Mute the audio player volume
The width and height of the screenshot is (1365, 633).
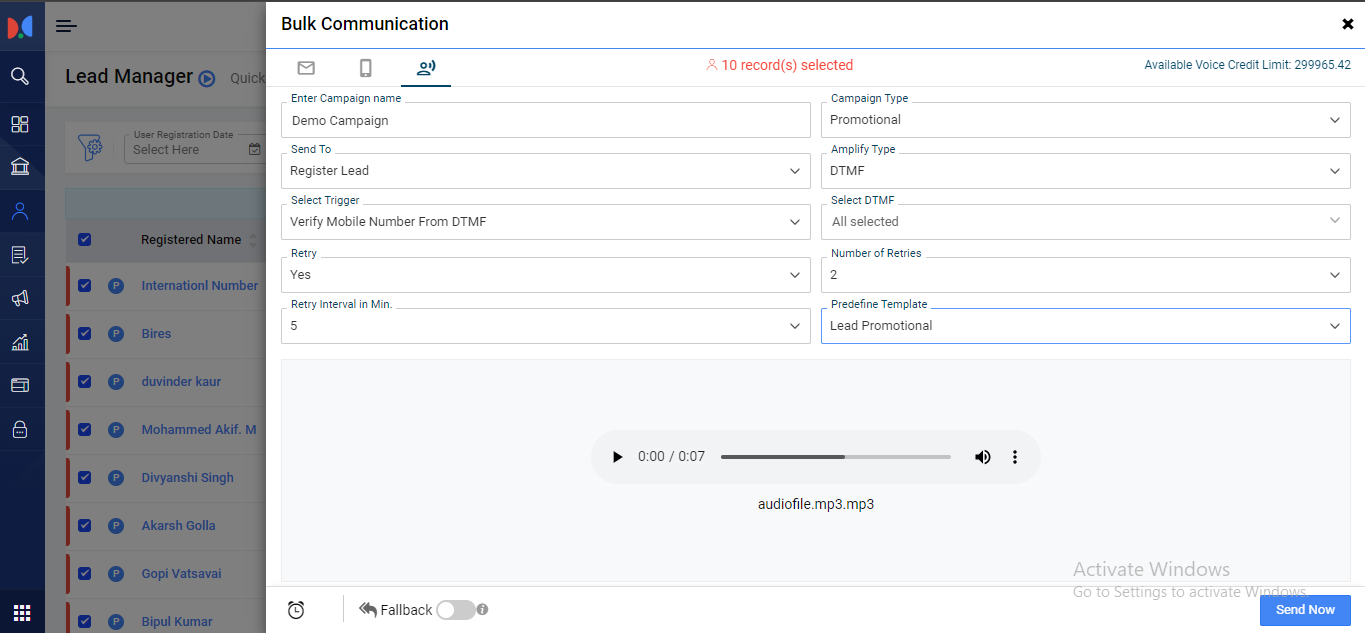click(x=982, y=457)
